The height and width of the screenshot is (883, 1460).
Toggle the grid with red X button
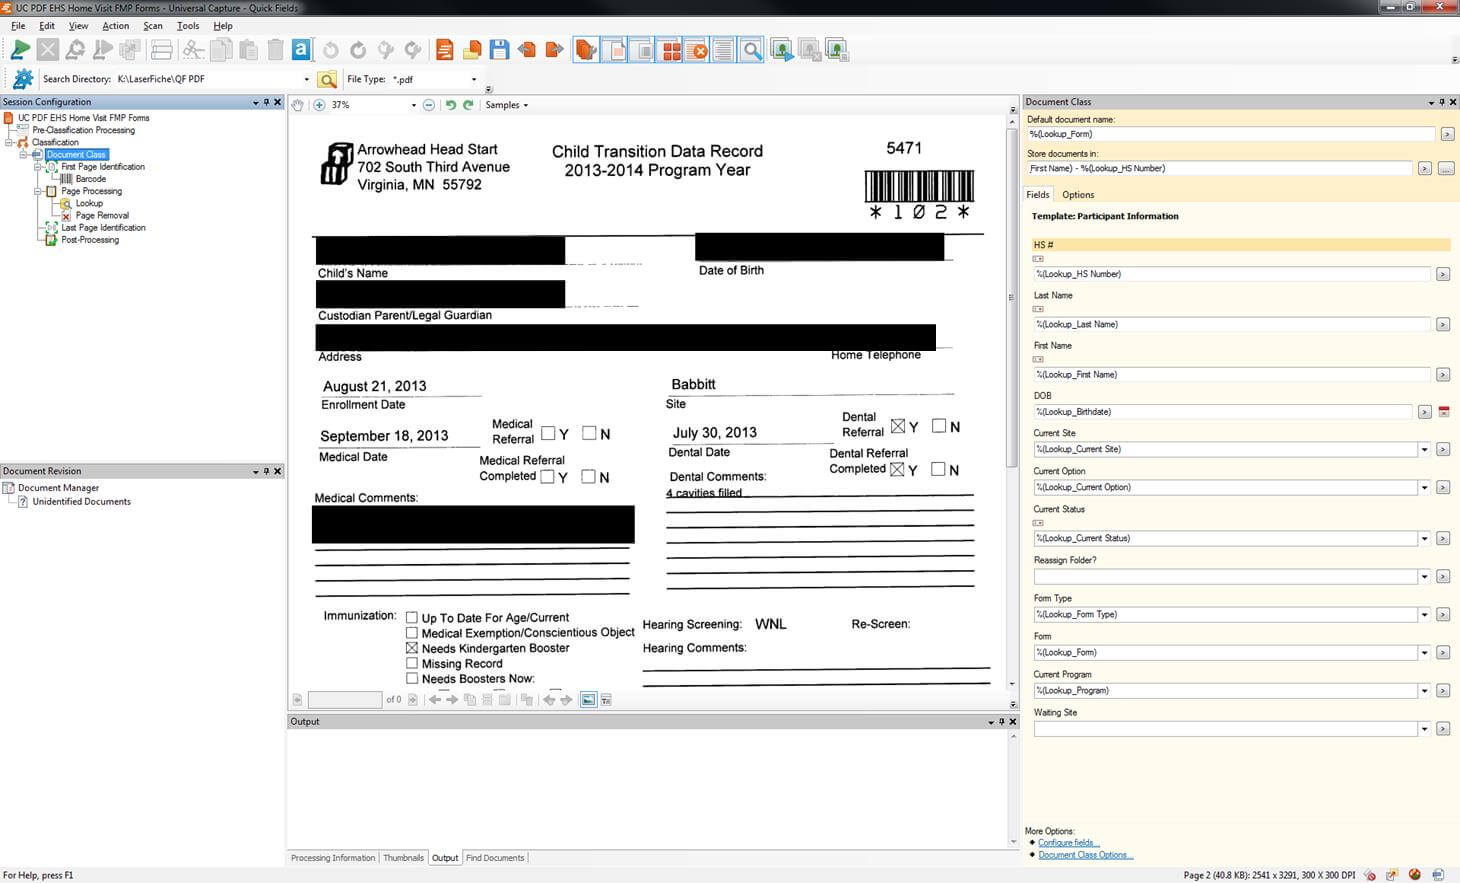pyautogui.click(x=697, y=49)
